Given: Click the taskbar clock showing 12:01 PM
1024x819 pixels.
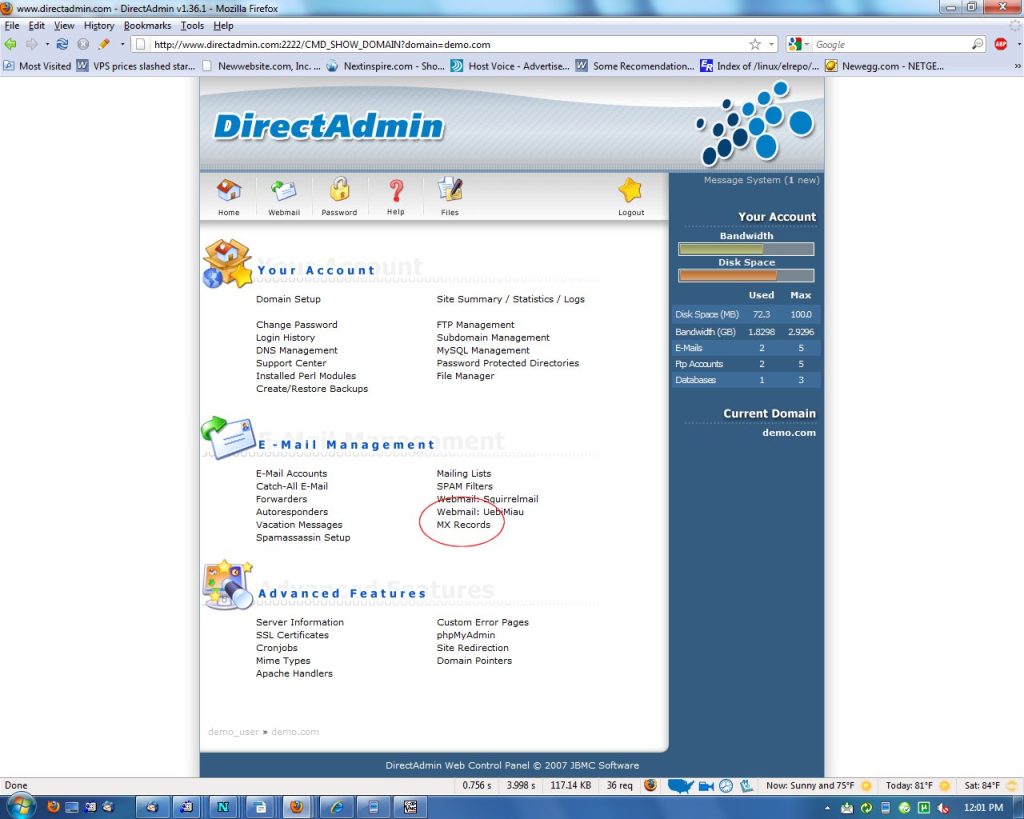Looking at the screenshot, I should (983, 808).
